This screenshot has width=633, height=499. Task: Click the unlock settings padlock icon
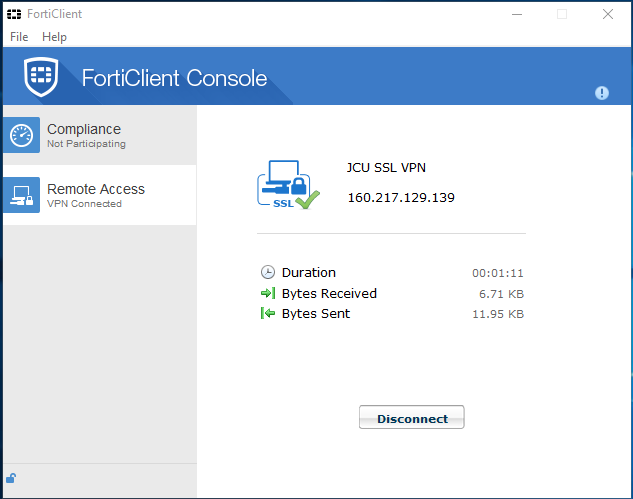[x=11, y=478]
